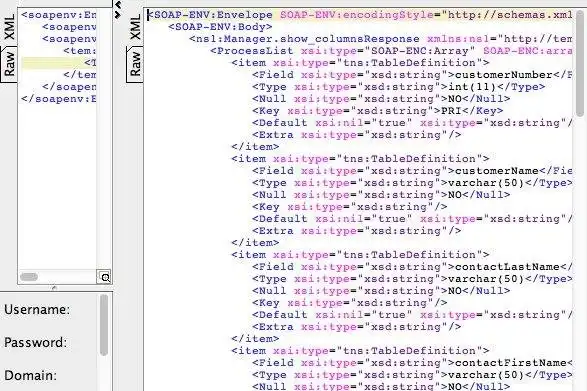Click the Field line containing customerName
This screenshot has height=391, width=587.
coord(412,171)
